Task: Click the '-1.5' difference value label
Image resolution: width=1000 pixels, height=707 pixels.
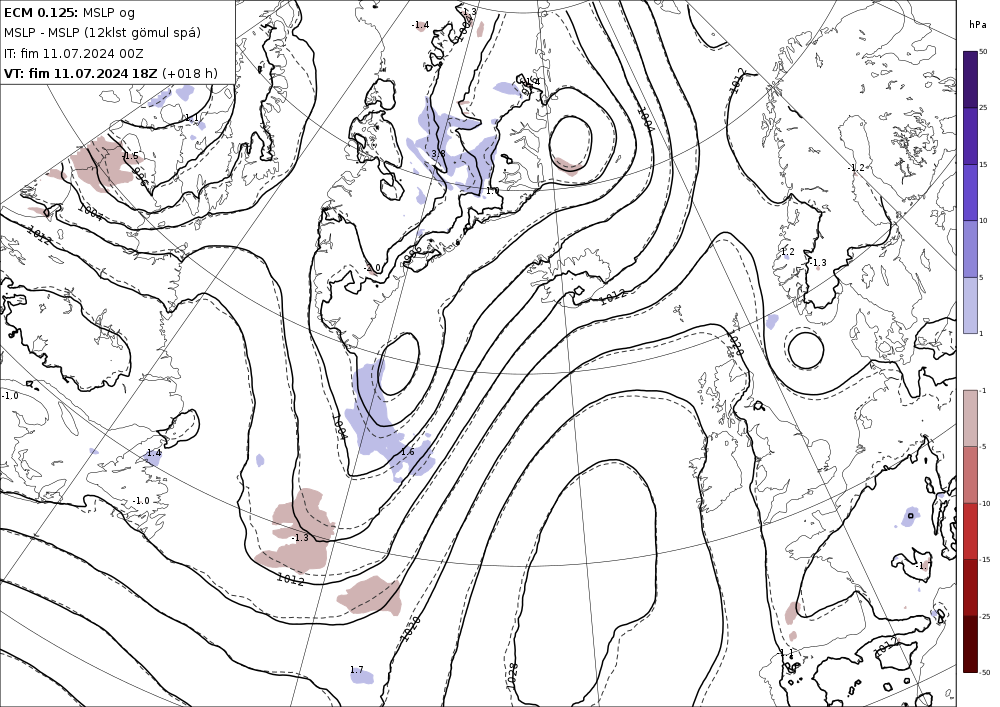Action: [129, 156]
